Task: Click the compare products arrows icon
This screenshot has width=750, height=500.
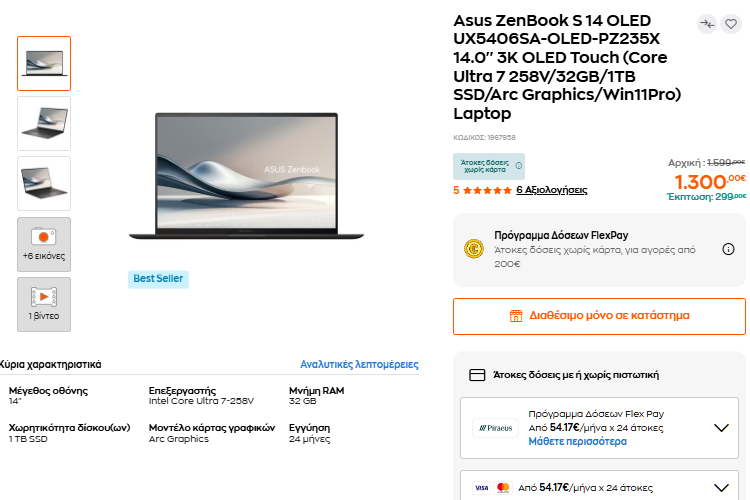Action: pos(707,24)
